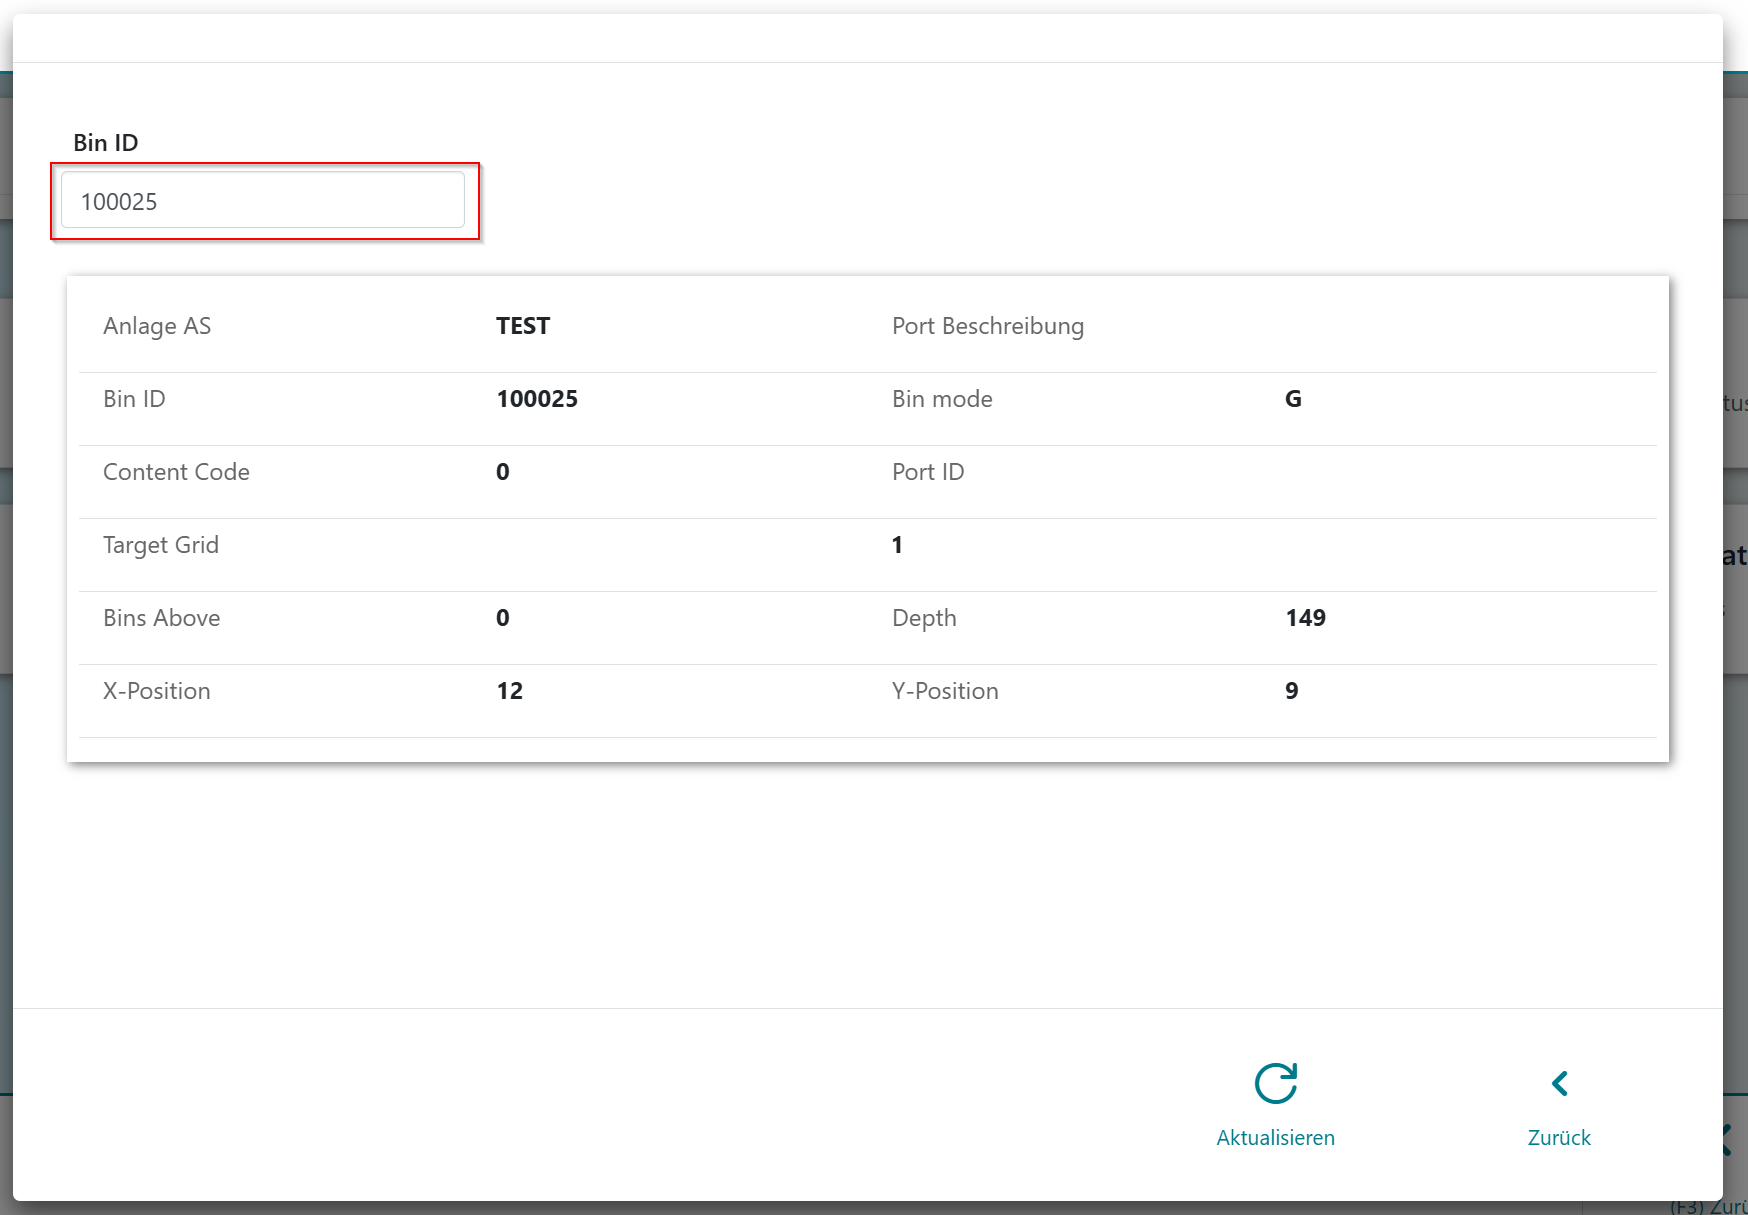Image resolution: width=1748 pixels, height=1215 pixels.
Task: Select the Depth value 149
Action: 1305,618
